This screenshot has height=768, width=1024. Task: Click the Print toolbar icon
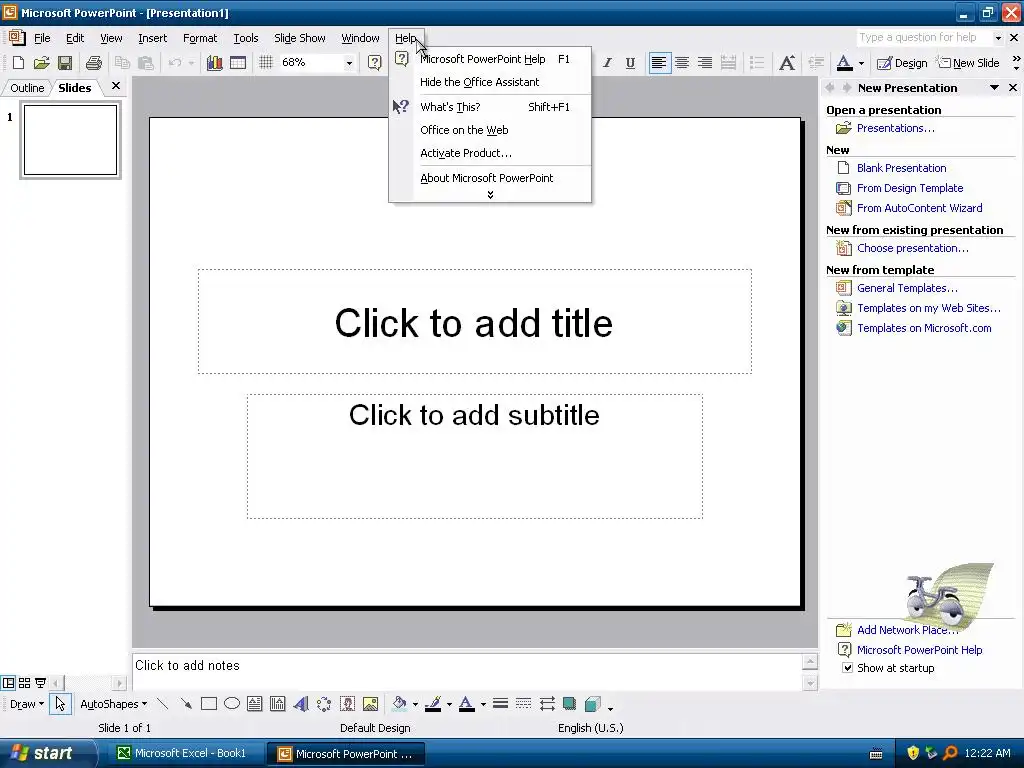click(x=94, y=63)
